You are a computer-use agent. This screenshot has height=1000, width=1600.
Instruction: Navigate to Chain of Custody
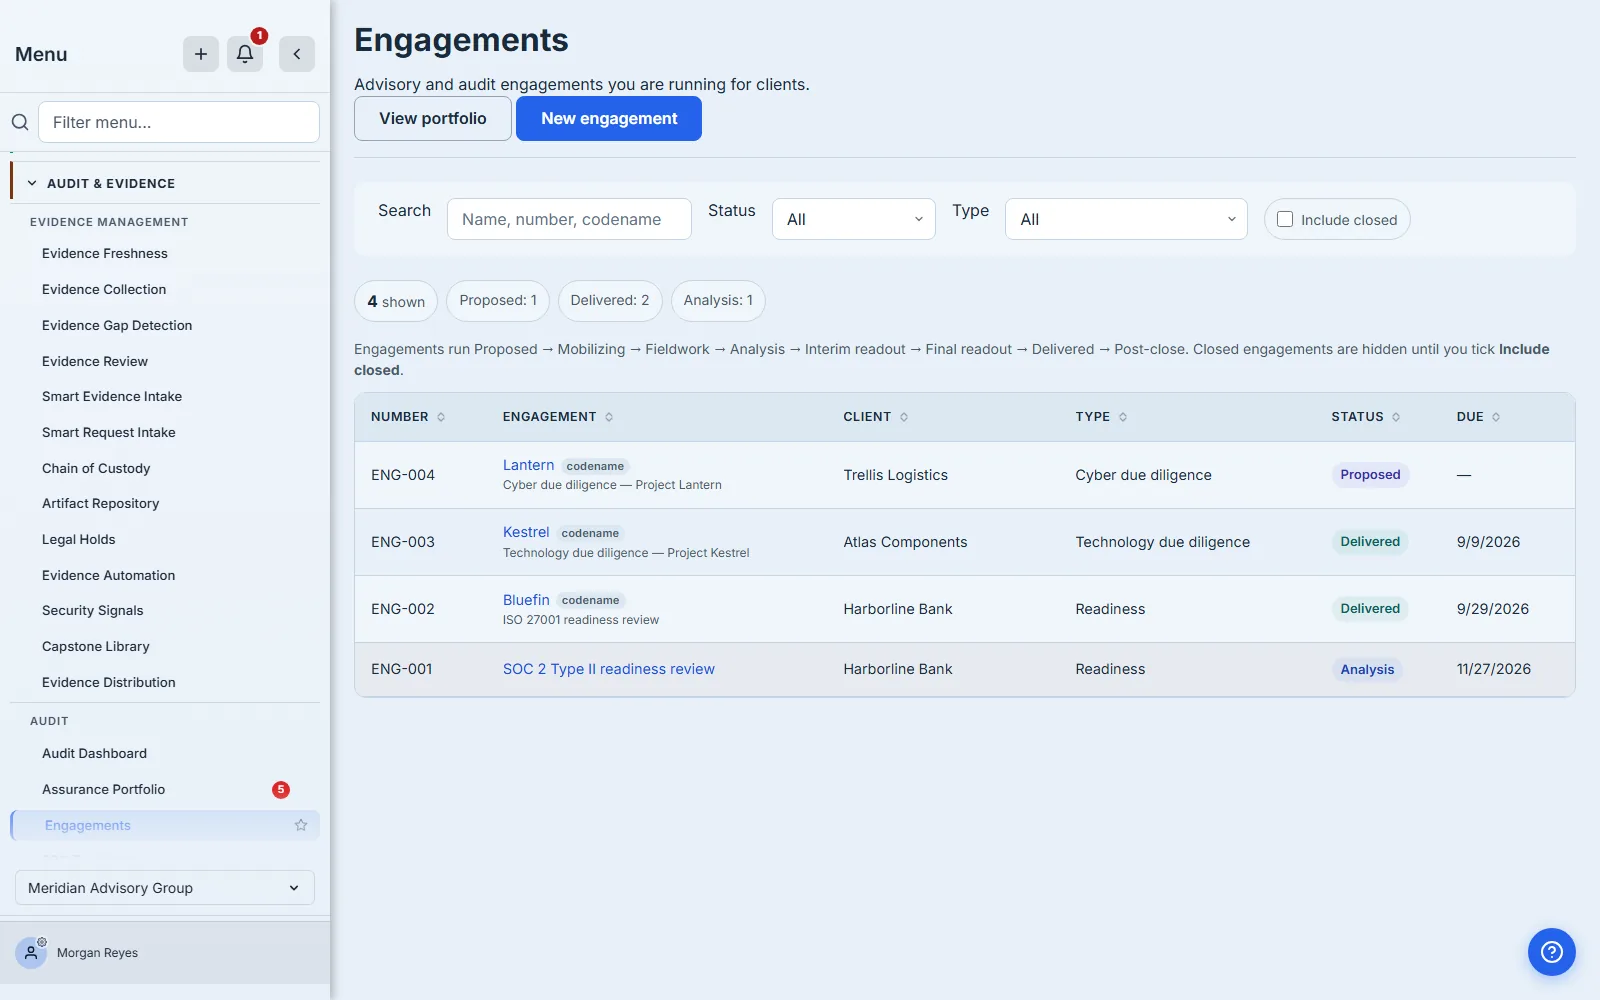[96, 469]
